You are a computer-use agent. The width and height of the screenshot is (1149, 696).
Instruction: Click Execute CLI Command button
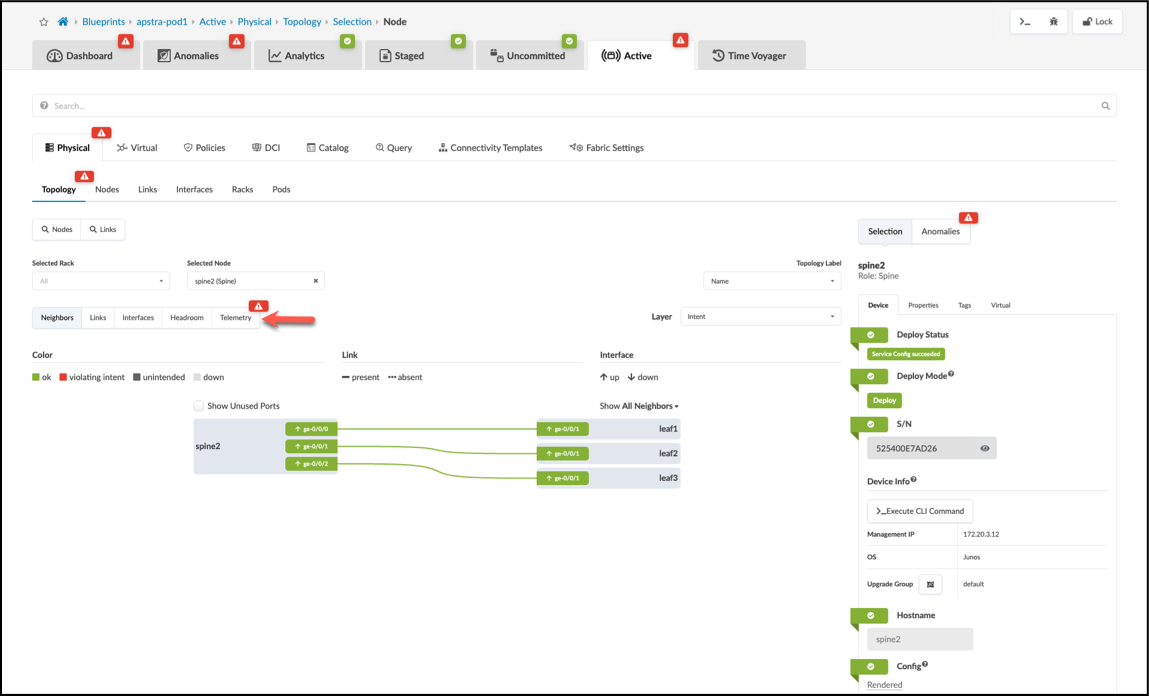point(920,511)
